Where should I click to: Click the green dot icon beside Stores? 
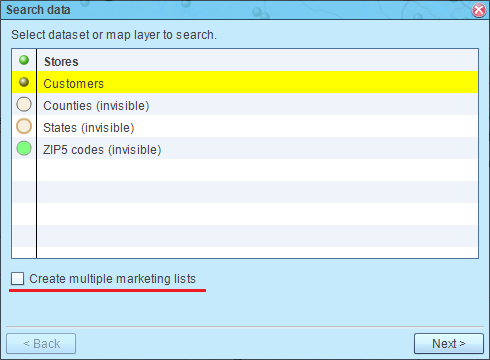tap(24, 60)
